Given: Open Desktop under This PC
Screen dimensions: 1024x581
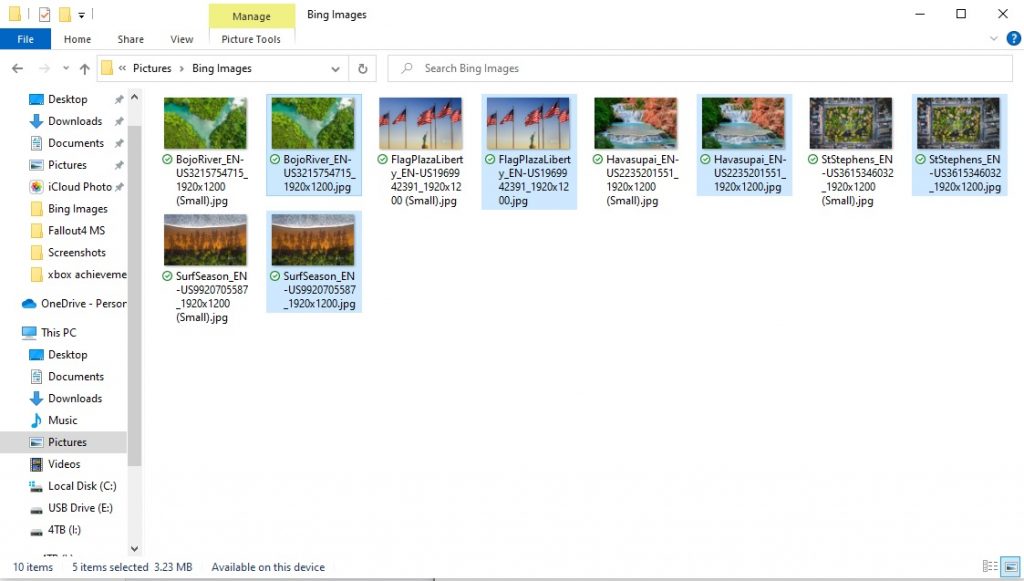Looking at the screenshot, I should 67,354.
